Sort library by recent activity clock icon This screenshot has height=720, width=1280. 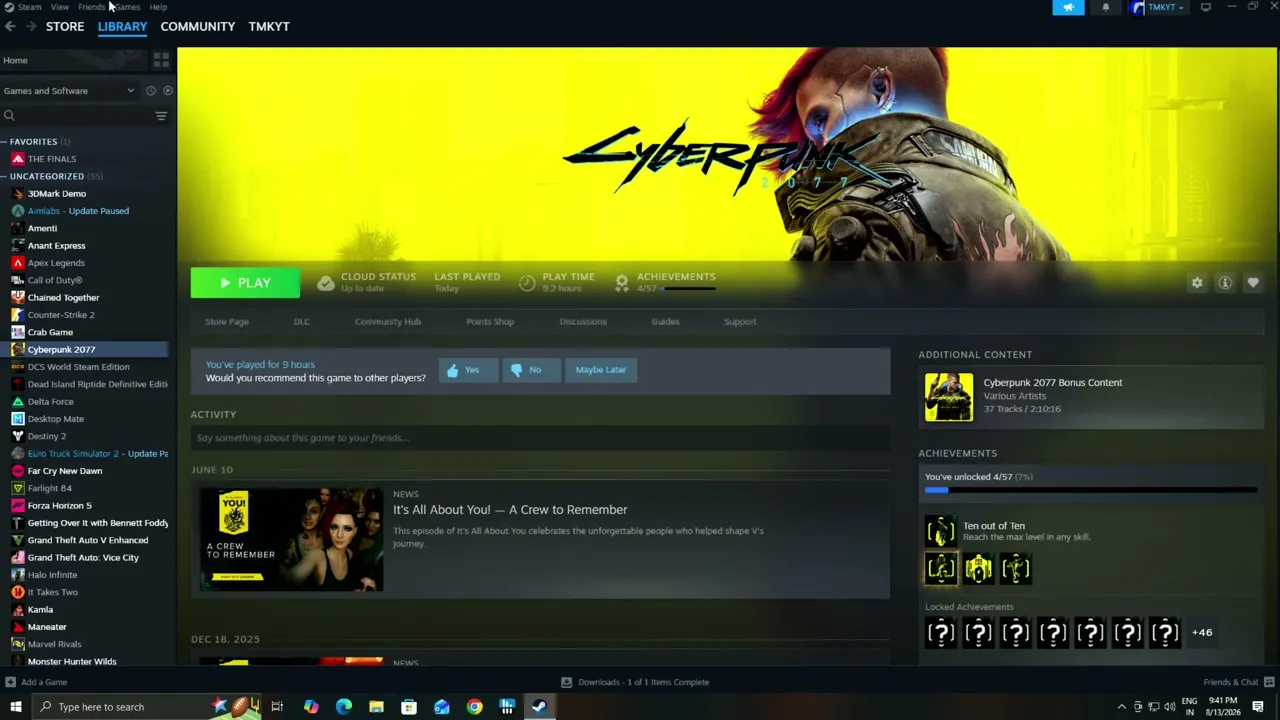tap(151, 91)
